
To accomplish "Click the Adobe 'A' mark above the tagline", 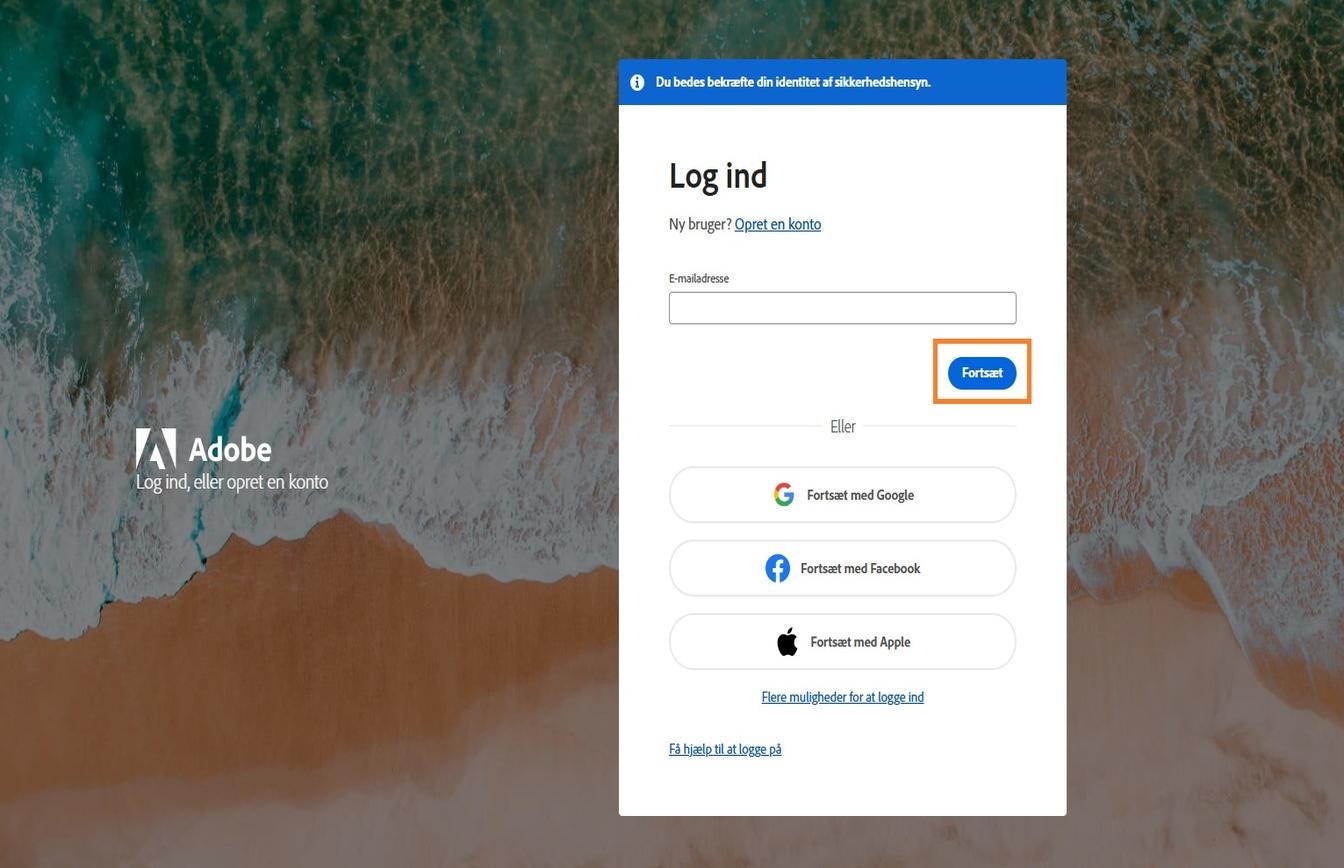I will point(157,450).
